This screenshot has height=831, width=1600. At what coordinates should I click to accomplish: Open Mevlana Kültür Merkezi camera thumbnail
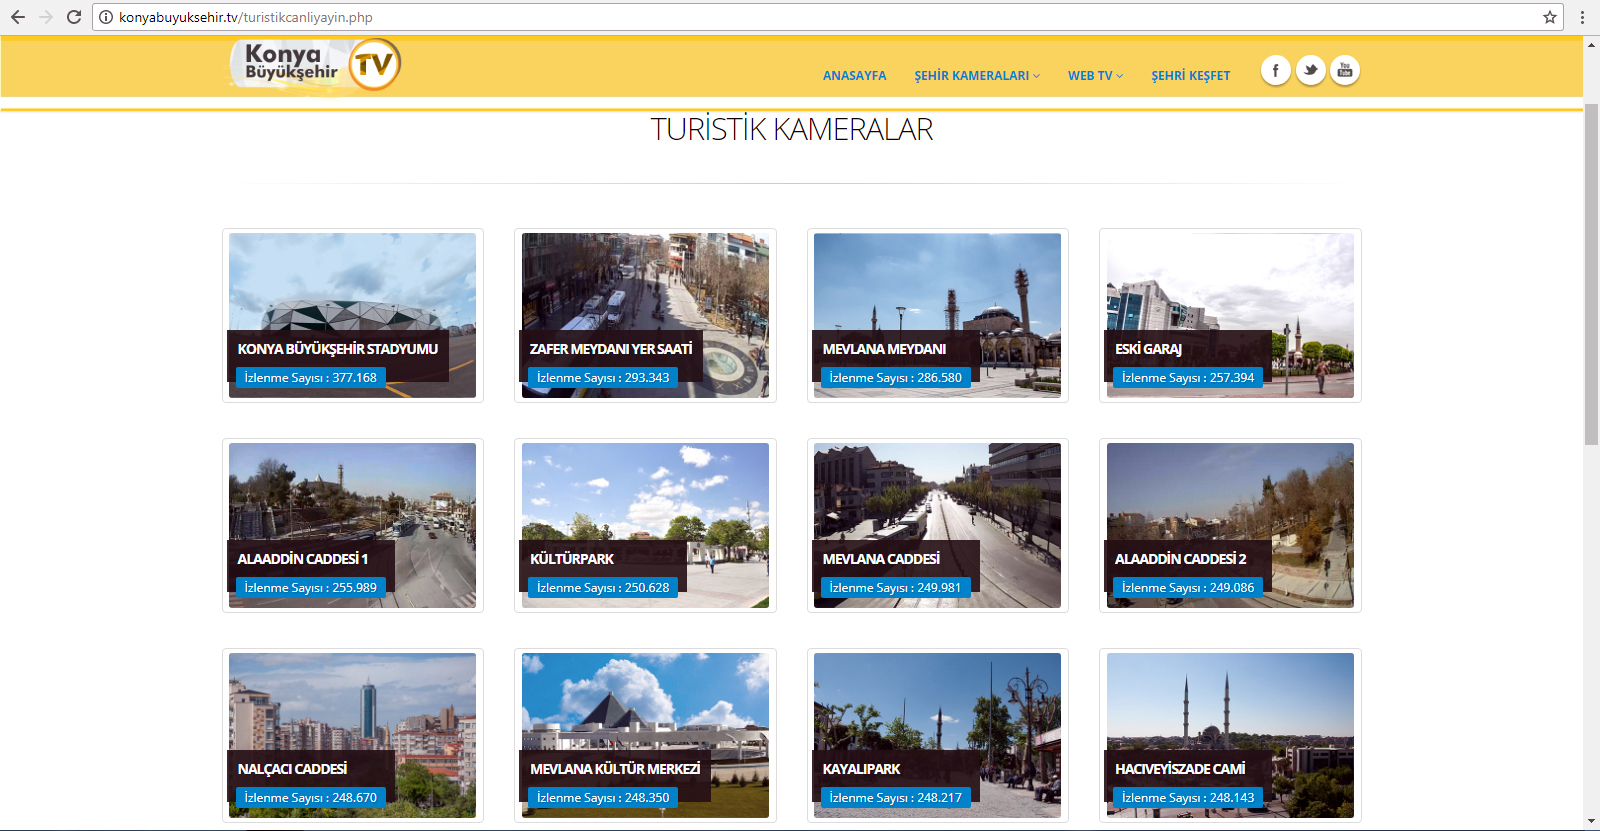tap(645, 735)
